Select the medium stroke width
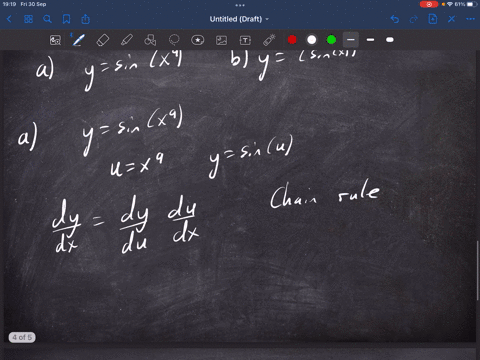Screen dimensions: 480x360 [370, 40]
